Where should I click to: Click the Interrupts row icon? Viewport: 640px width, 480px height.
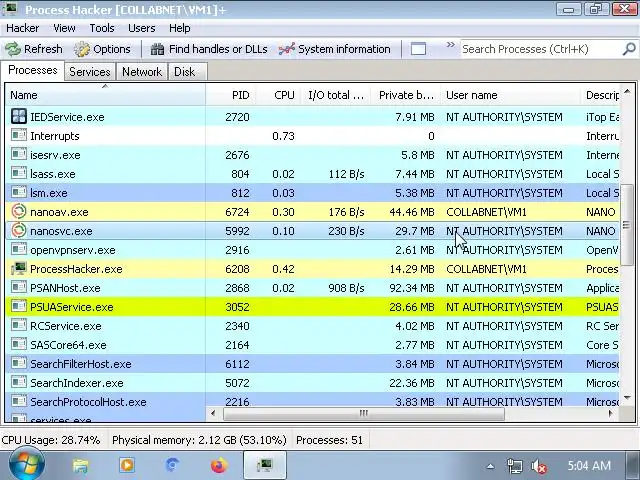19,136
